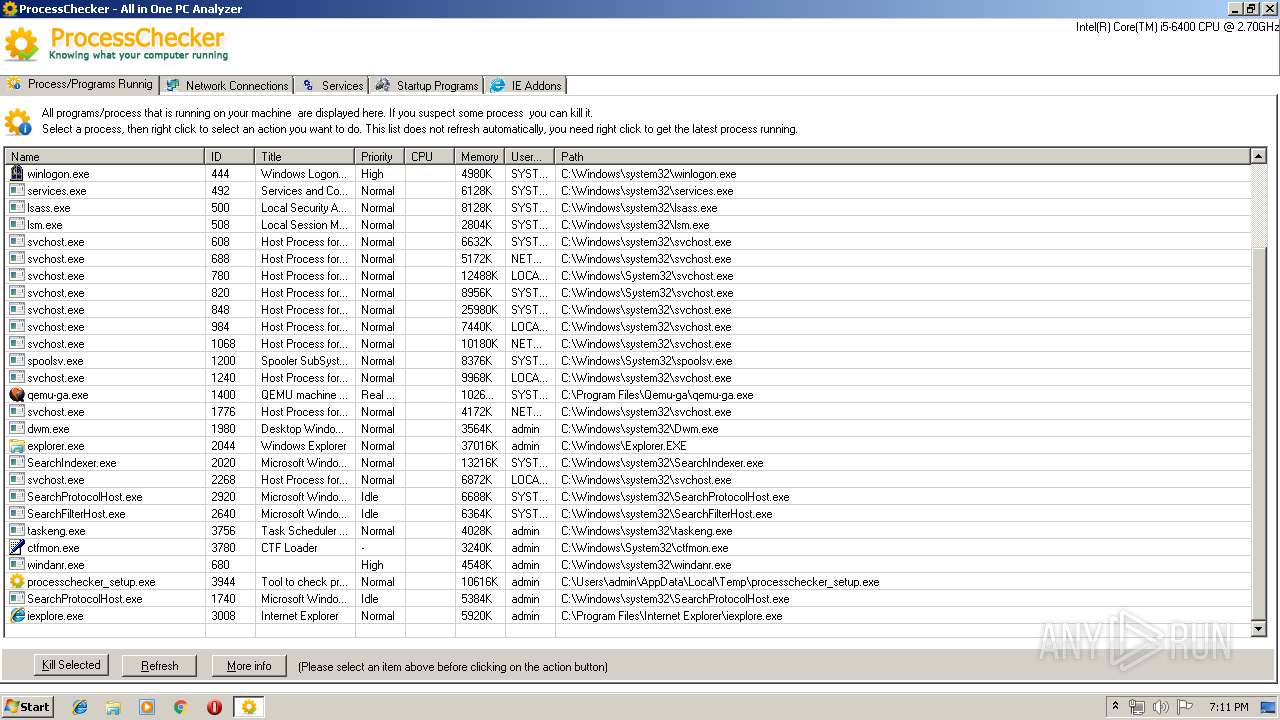The image size is (1280, 720).
Task: Sort by the Path column header
Action: coord(902,157)
